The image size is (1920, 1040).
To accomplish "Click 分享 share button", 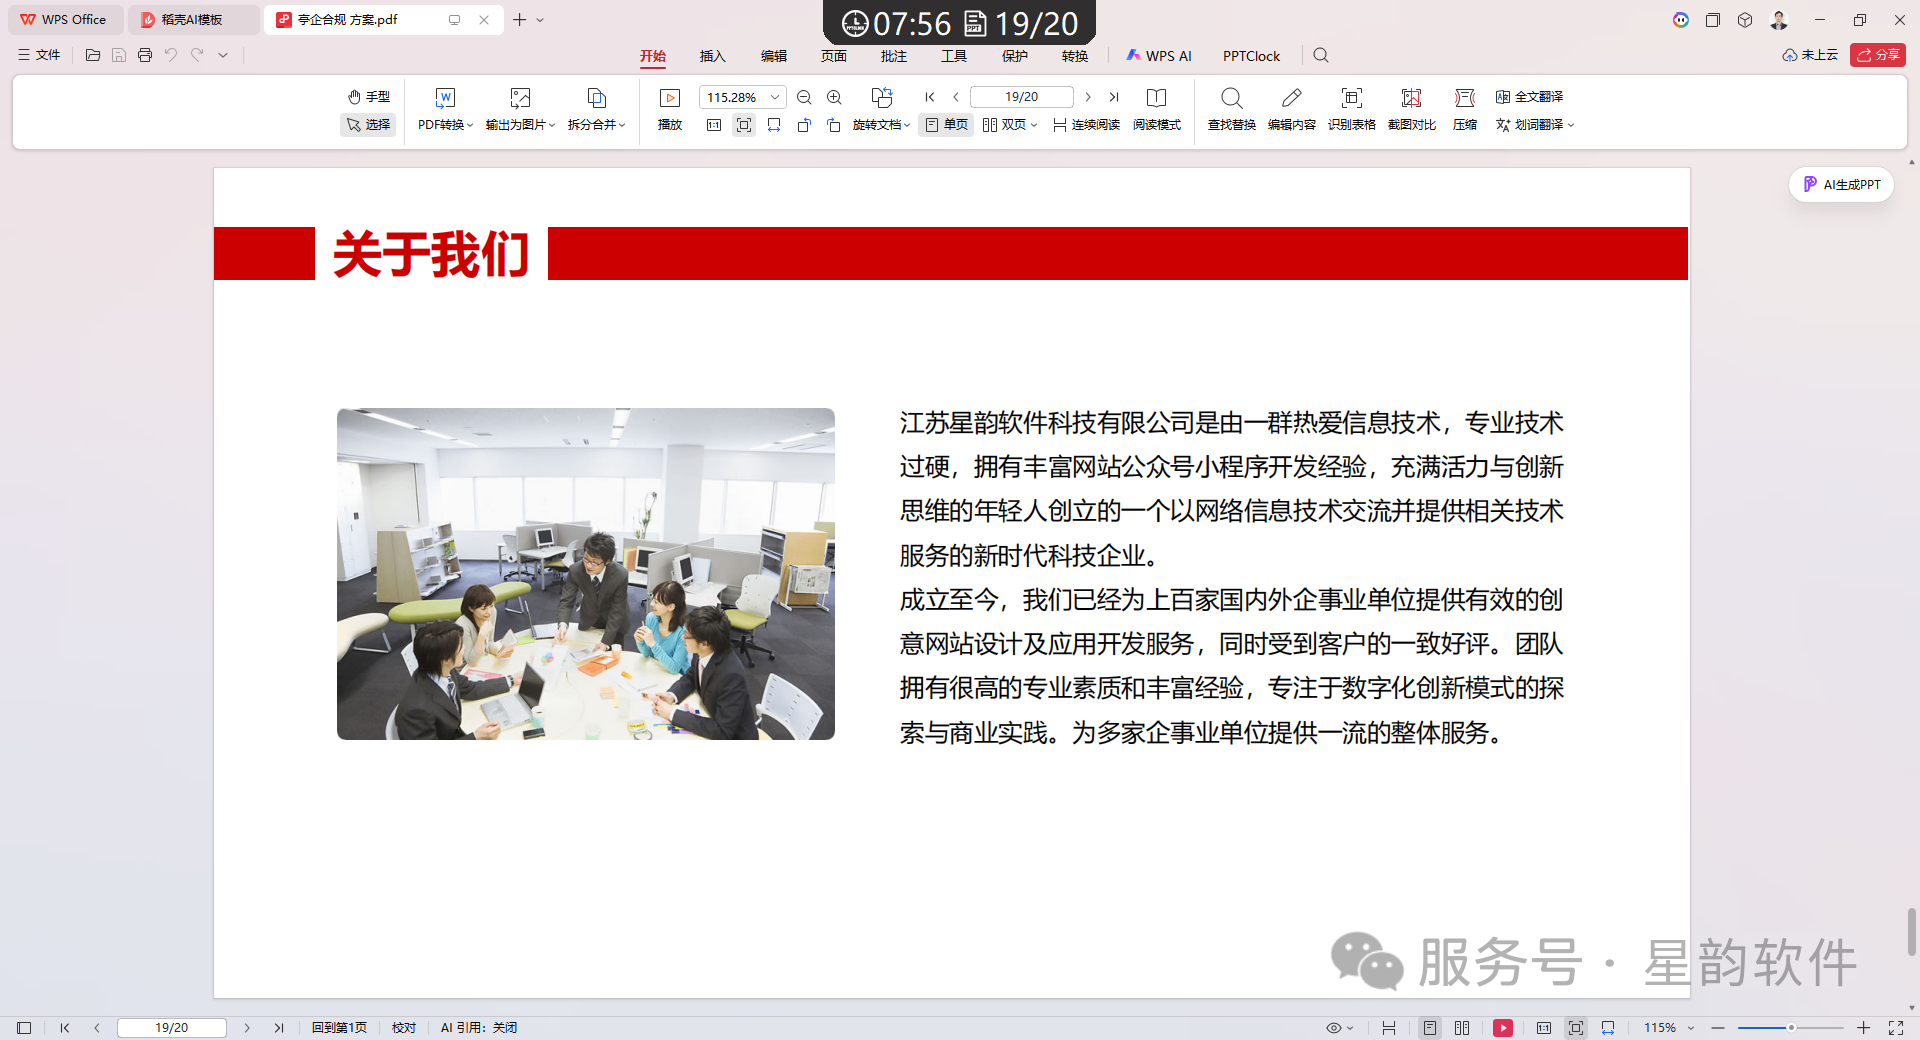I will (1877, 55).
